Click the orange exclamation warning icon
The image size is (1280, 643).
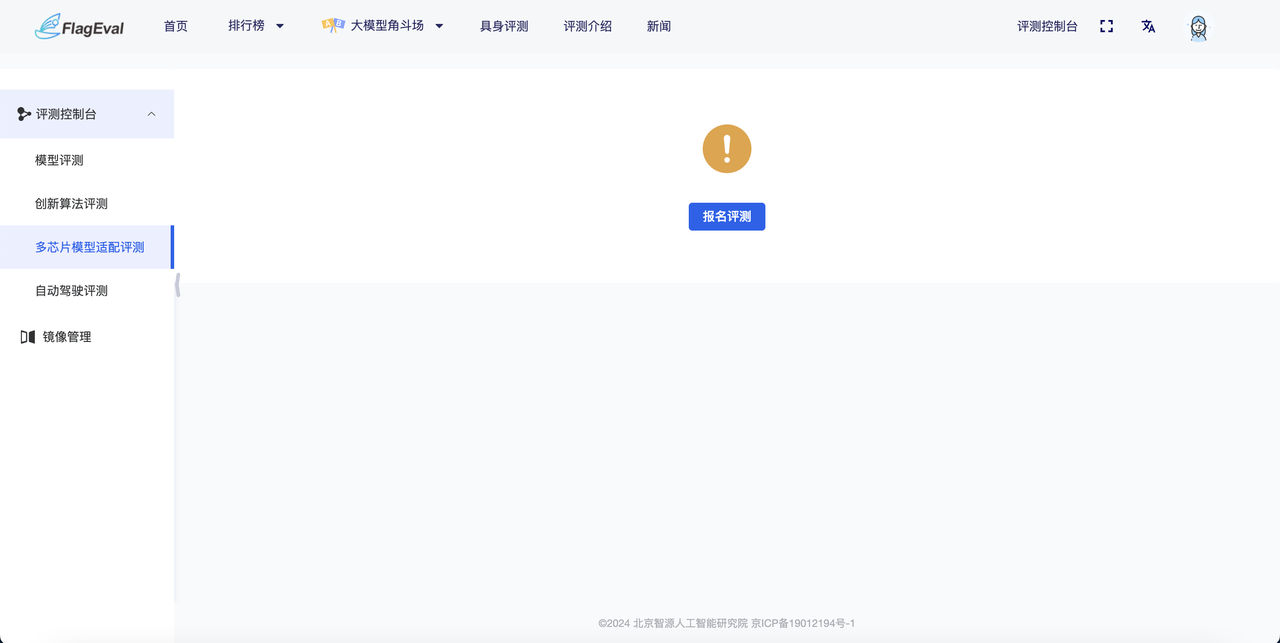tap(727, 149)
